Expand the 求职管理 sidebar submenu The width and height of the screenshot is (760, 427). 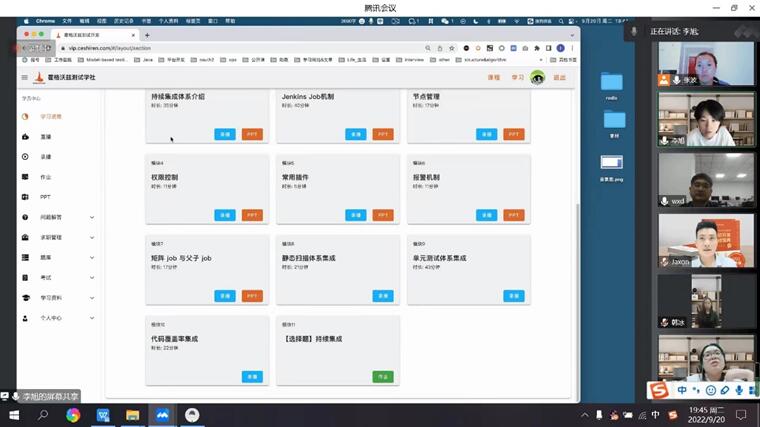[x=92, y=237]
